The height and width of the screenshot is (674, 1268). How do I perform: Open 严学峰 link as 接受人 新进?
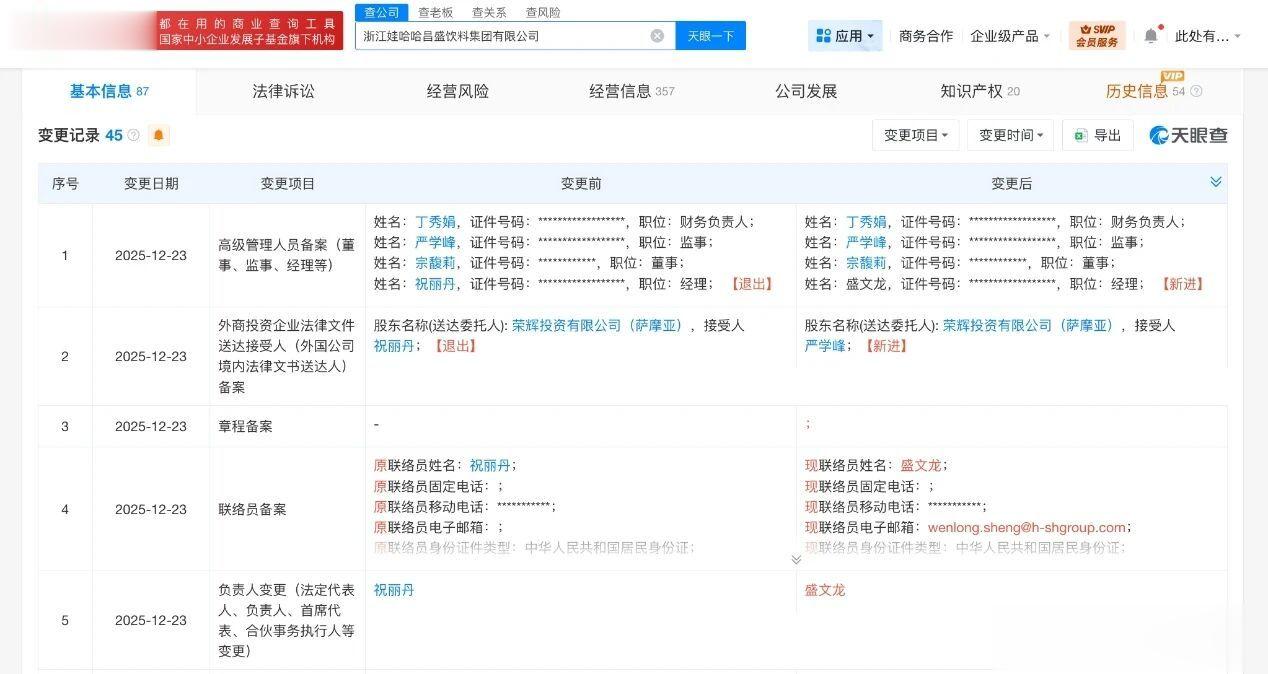tap(825, 346)
